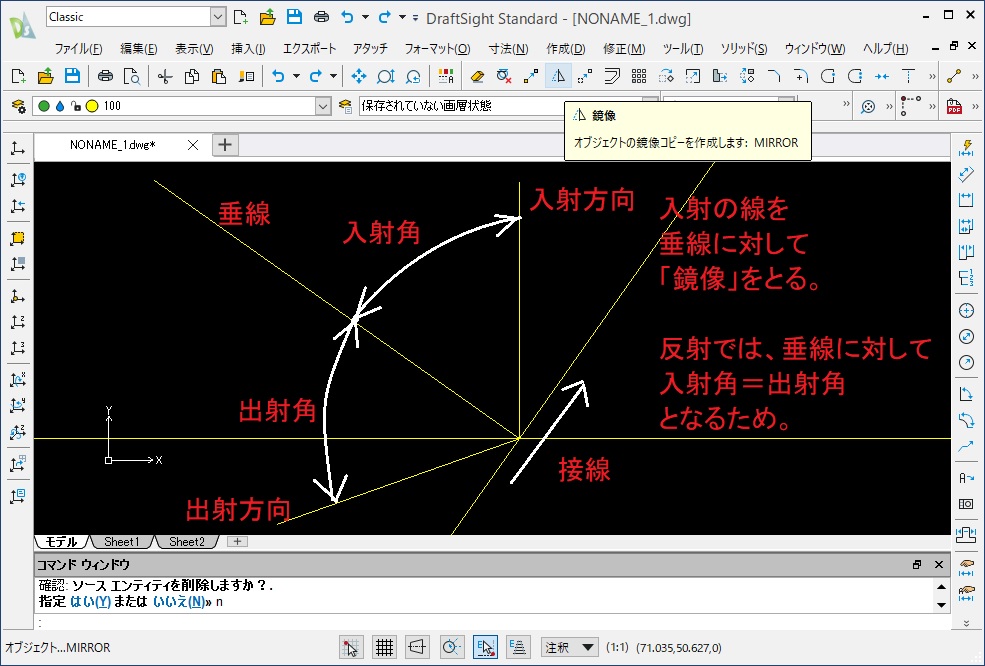The height and width of the screenshot is (666, 985).
Task: Open the 修正(M) menu
Action: coord(624,48)
